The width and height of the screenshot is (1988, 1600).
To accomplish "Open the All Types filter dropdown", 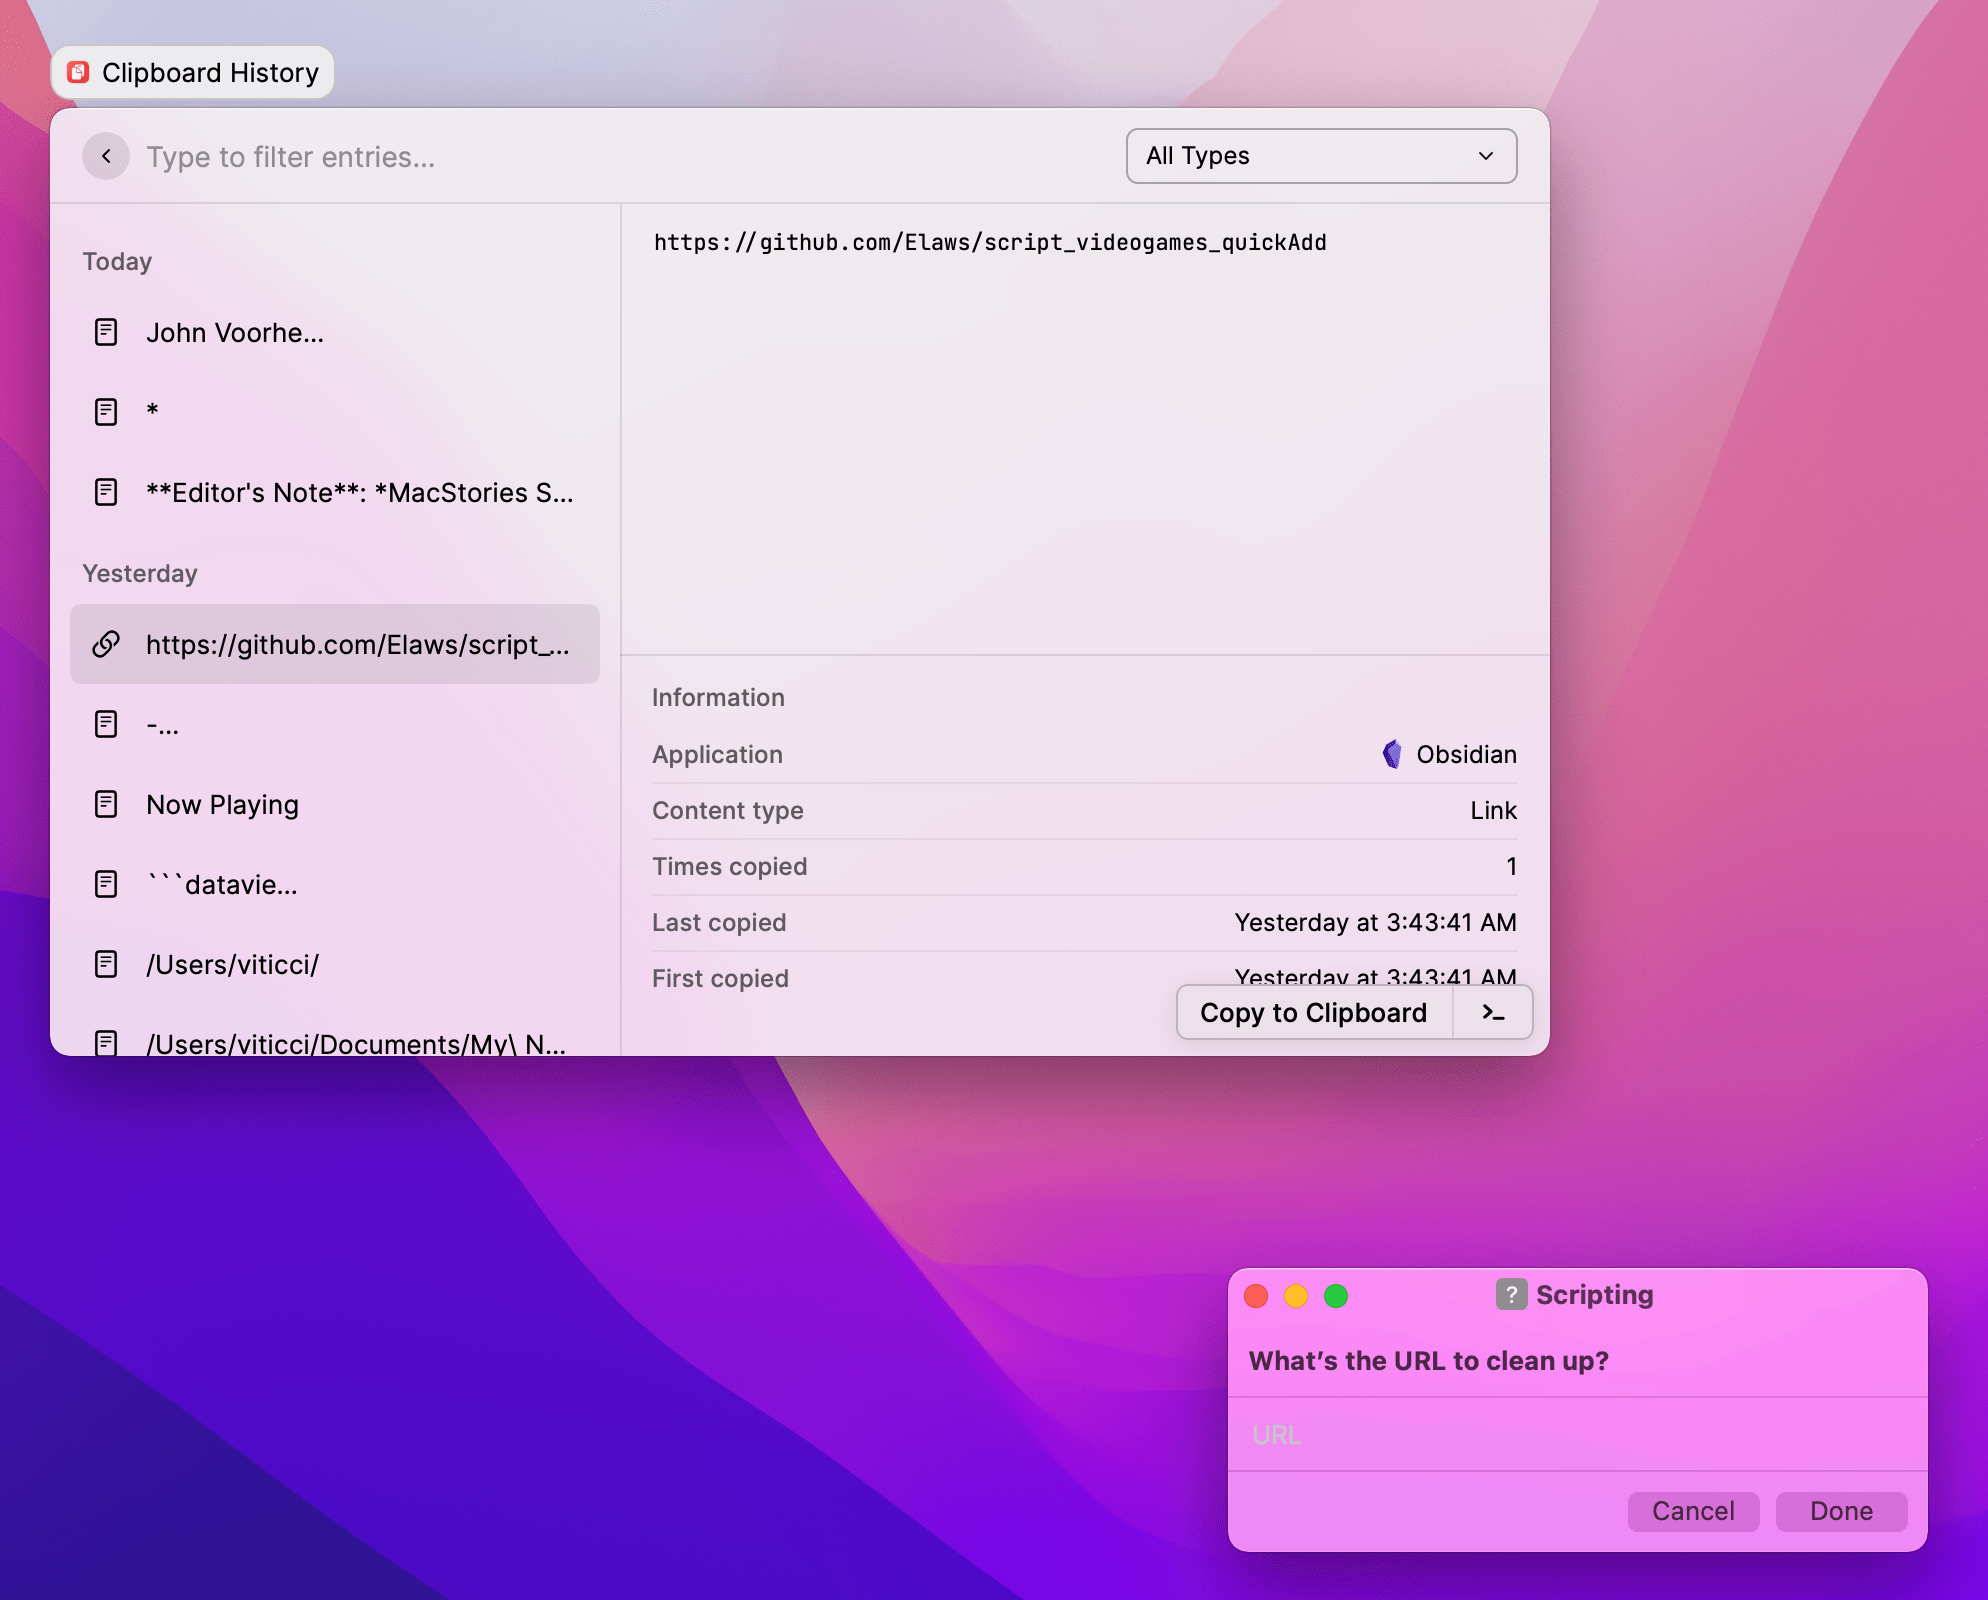I will point(1321,156).
